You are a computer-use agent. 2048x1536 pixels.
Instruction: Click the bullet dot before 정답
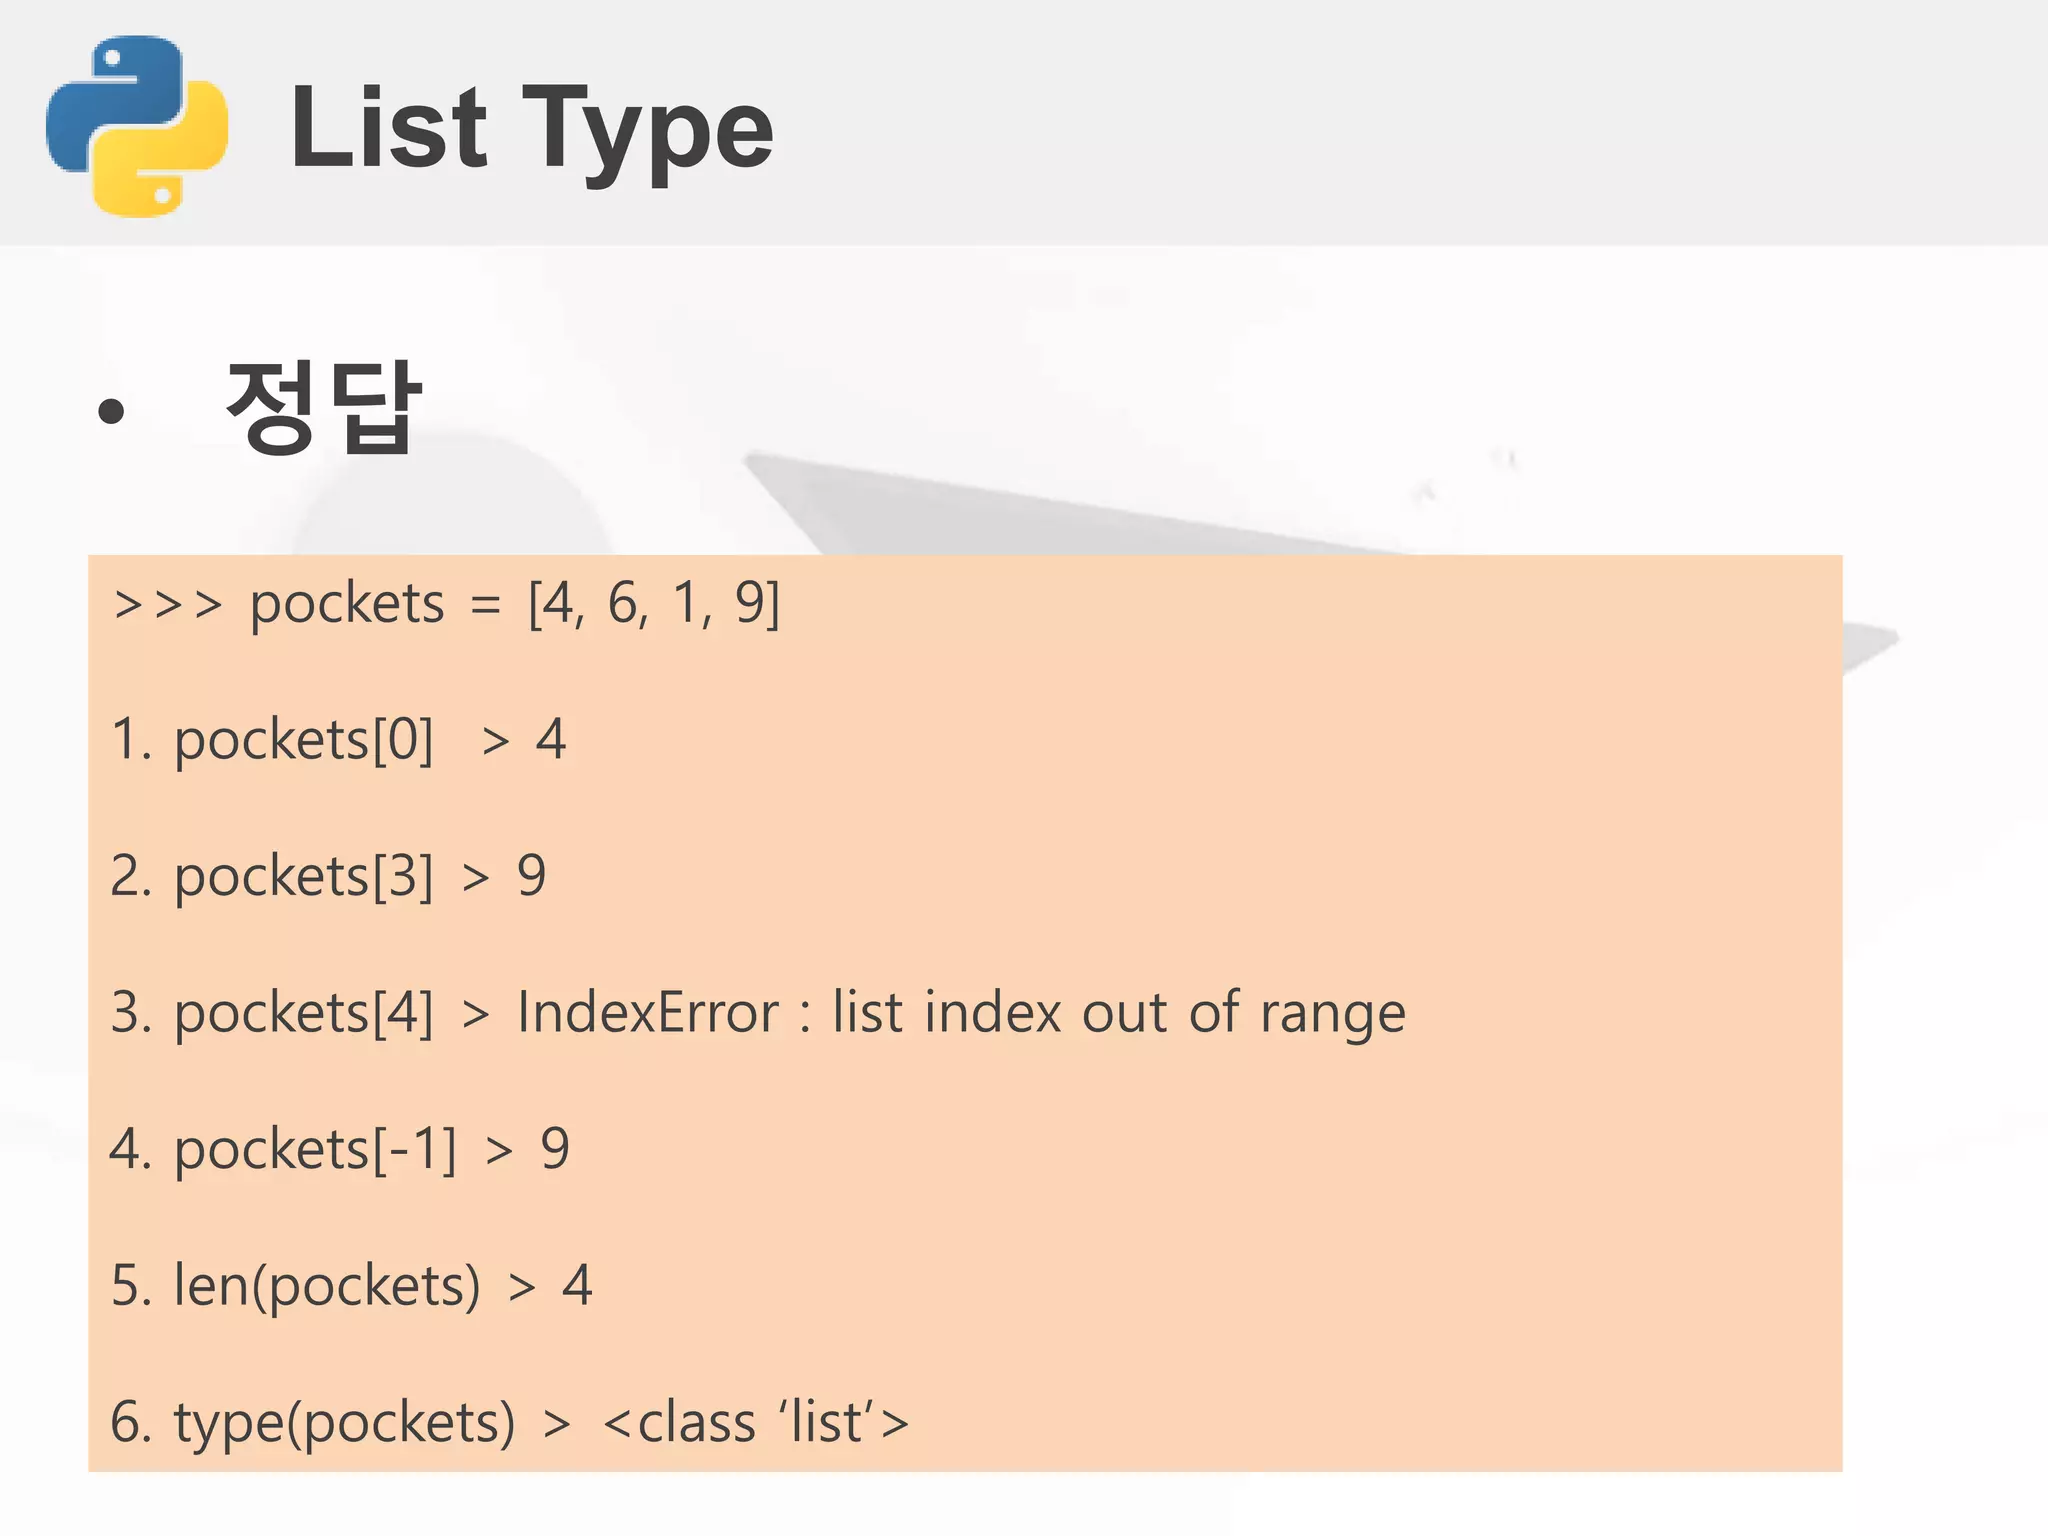click(x=111, y=411)
